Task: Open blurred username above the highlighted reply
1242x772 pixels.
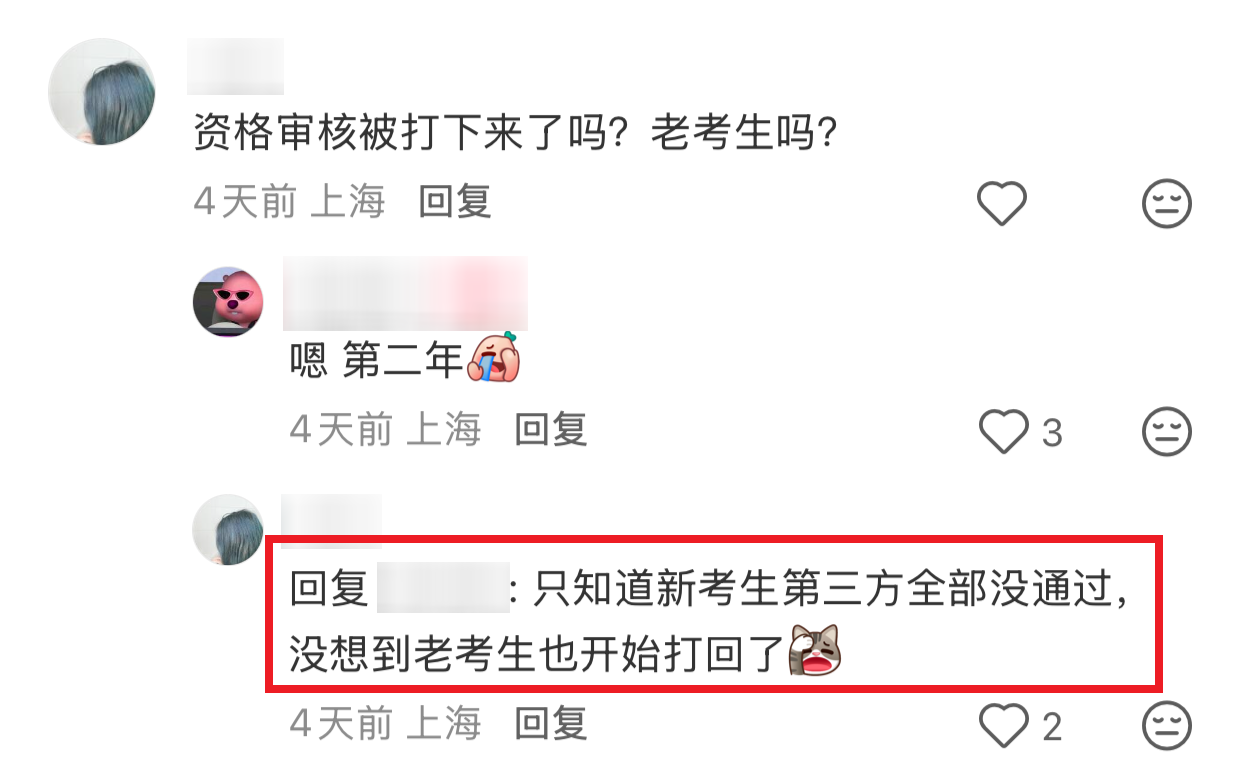Action: [x=333, y=521]
